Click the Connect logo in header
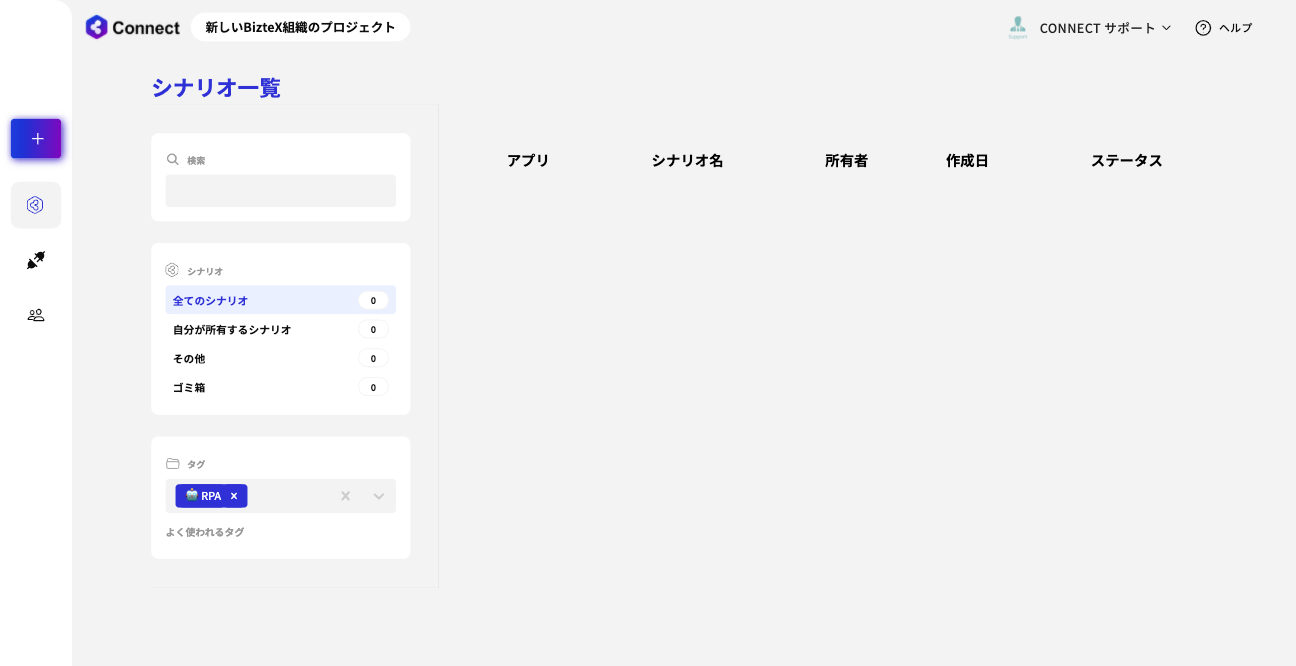This screenshot has width=1296, height=666. pos(133,27)
